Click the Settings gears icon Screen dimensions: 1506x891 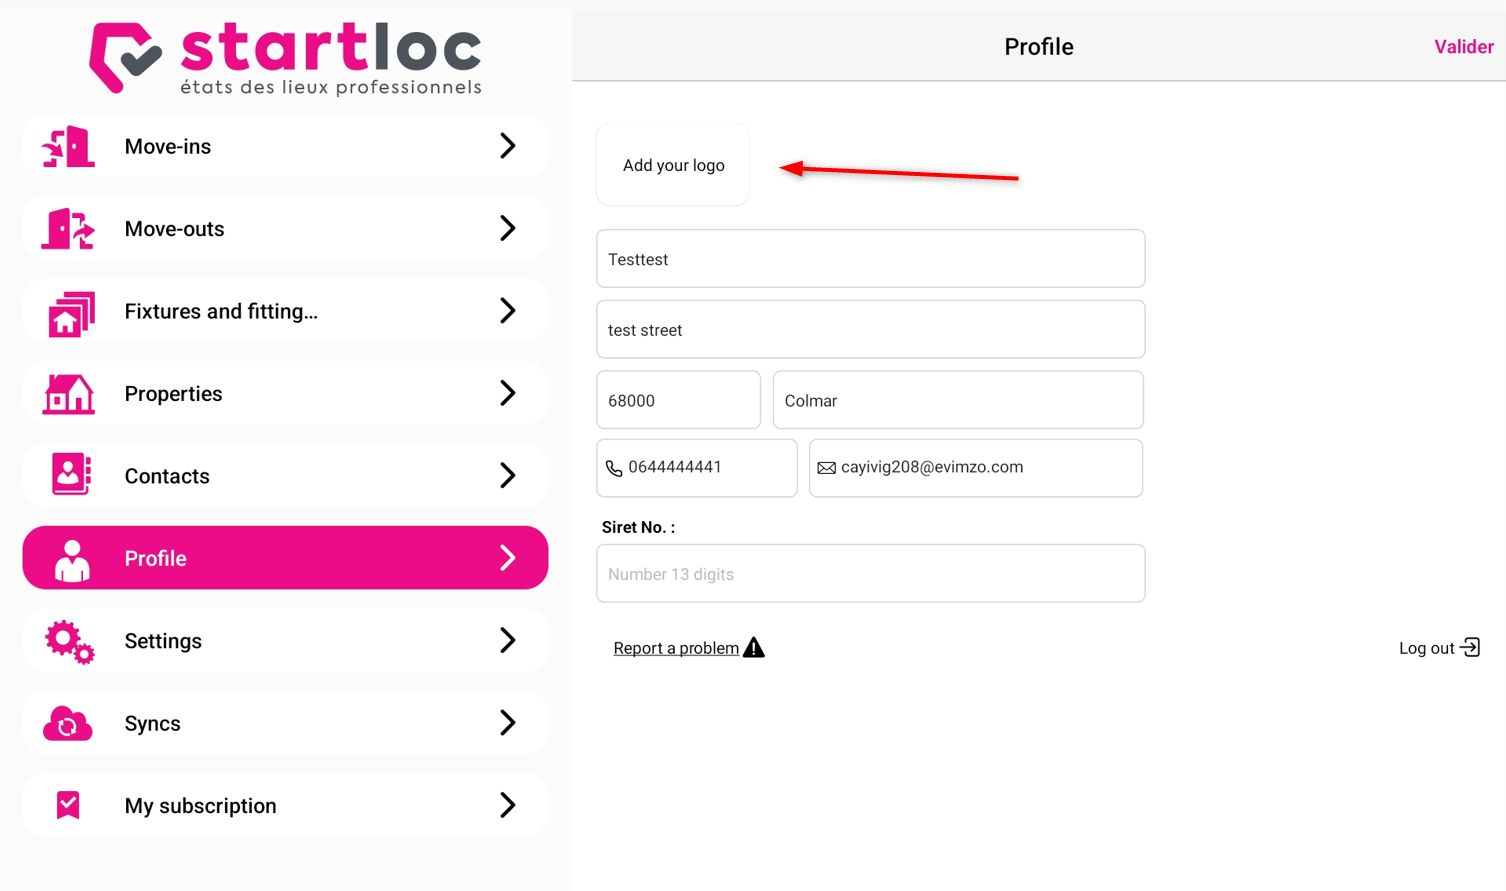click(69, 642)
